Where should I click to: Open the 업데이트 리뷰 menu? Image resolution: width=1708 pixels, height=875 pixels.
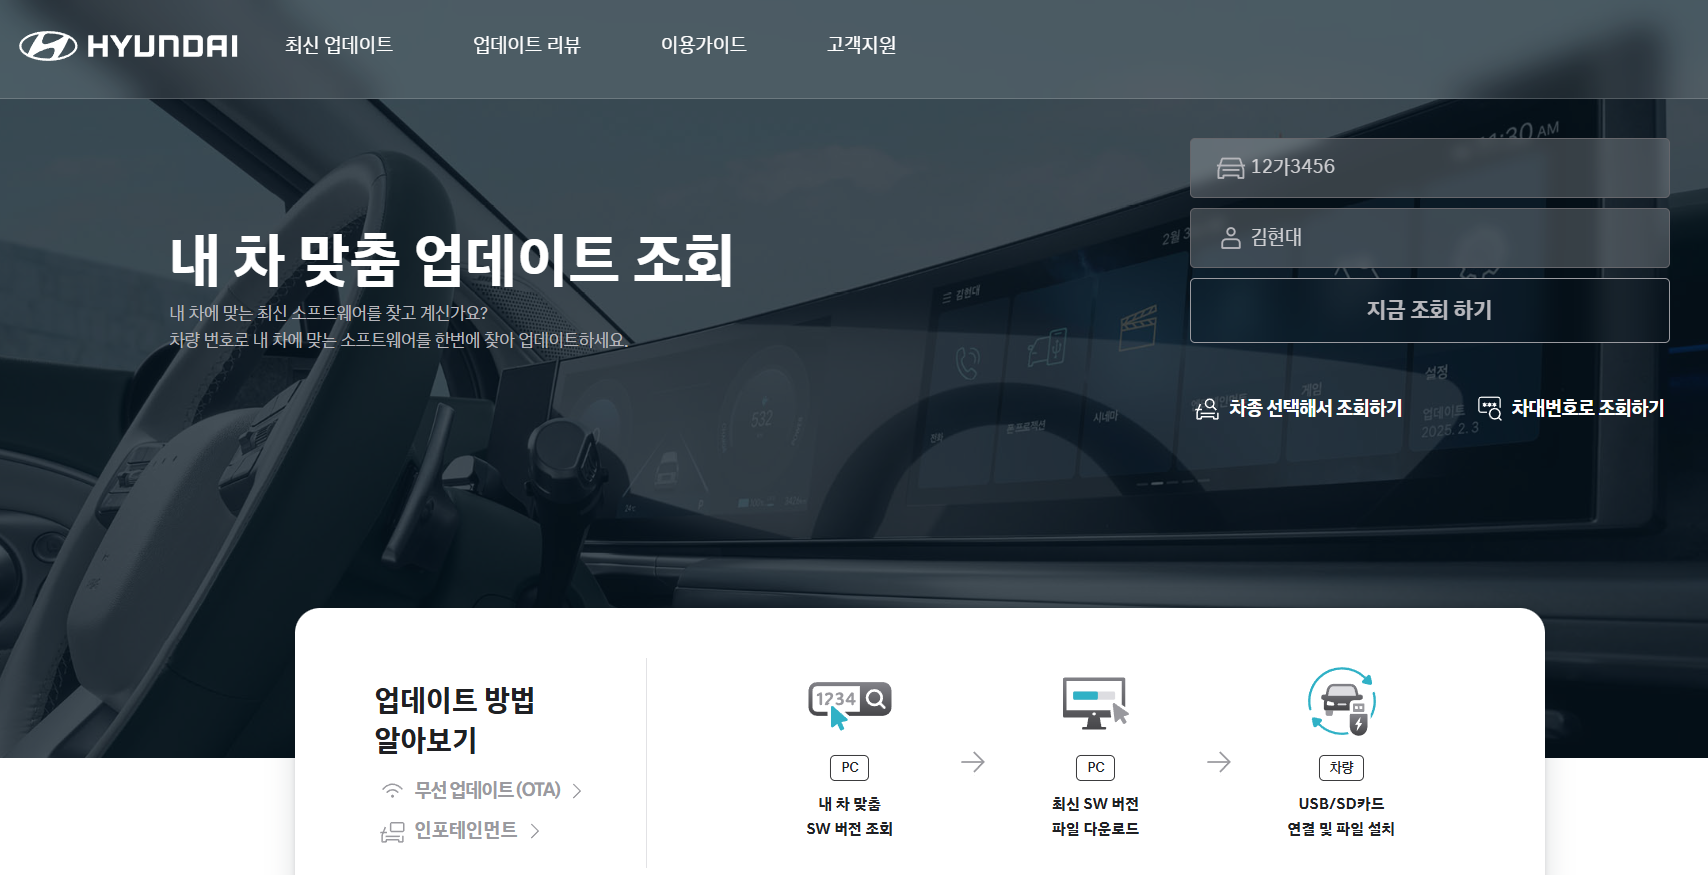(x=526, y=45)
